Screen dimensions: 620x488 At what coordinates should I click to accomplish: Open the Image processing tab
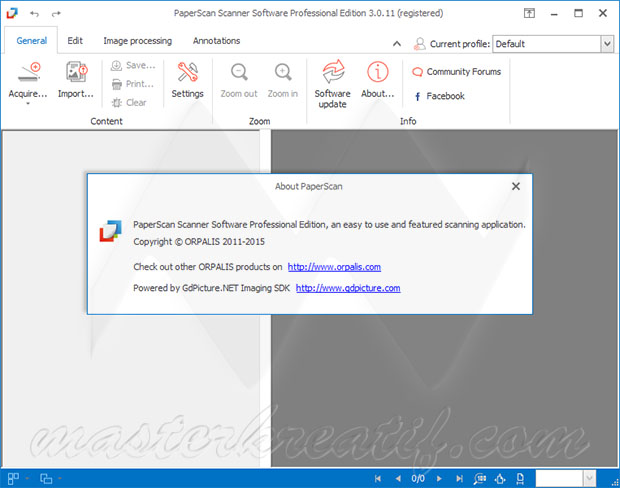pyautogui.click(x=138, y=41)
